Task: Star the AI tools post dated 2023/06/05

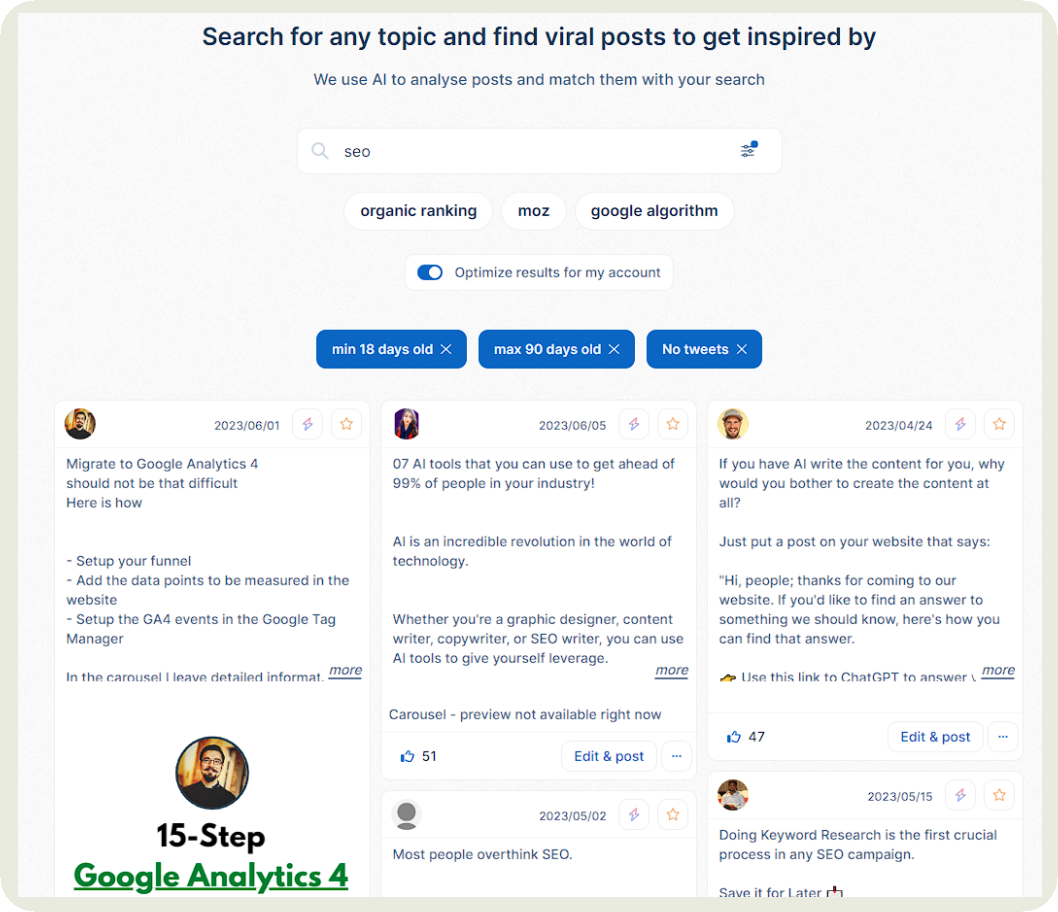Action: [x=672, y=423]
